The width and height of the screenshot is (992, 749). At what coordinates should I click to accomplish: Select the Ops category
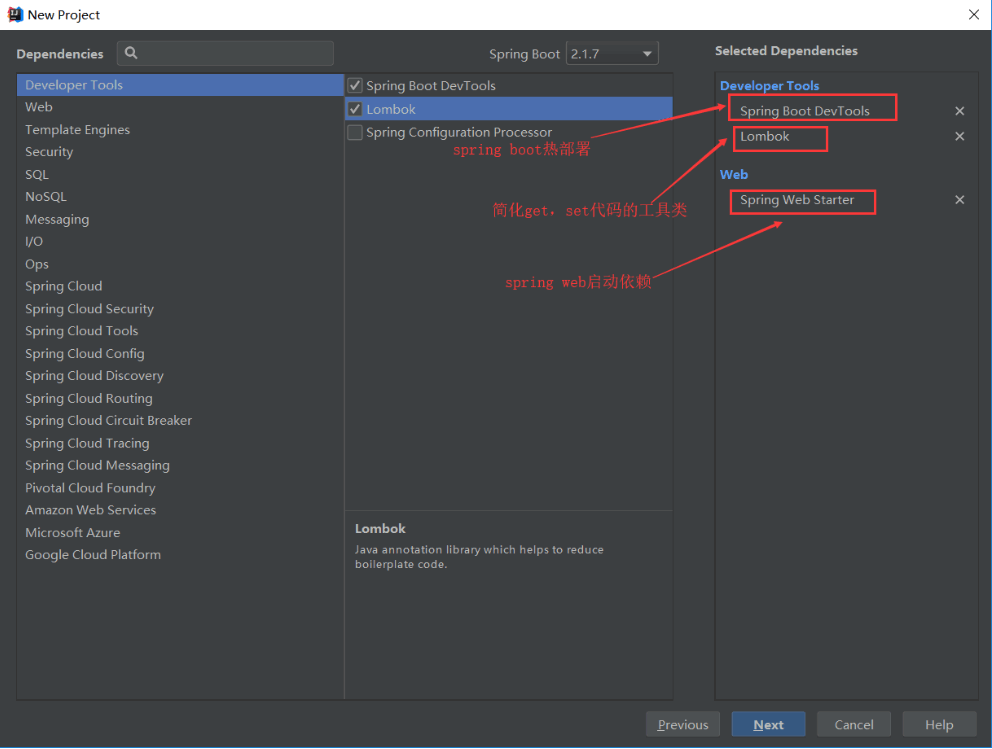pos(180,264)
